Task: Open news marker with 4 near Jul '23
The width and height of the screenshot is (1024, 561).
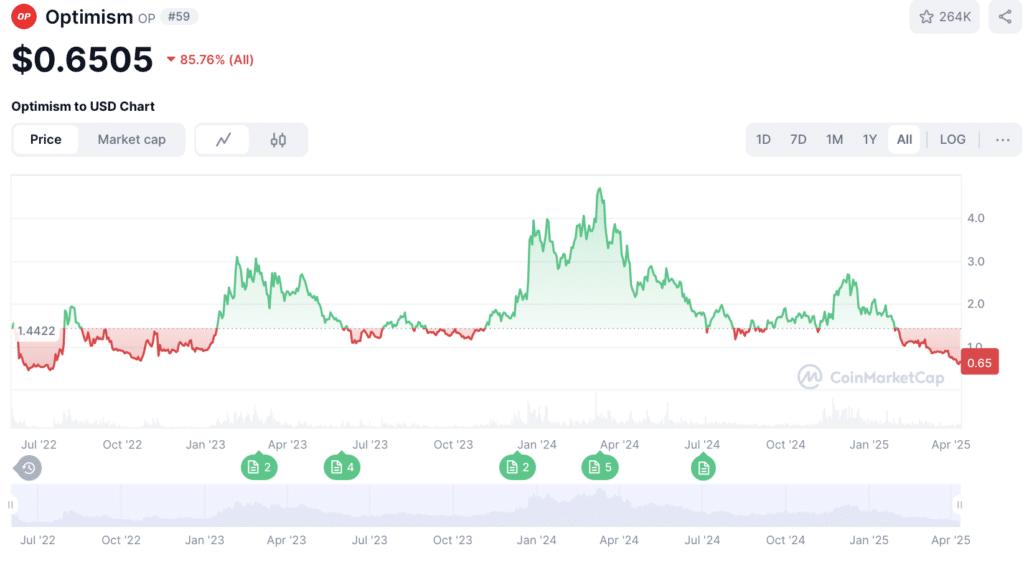Action: pos(342,467)
